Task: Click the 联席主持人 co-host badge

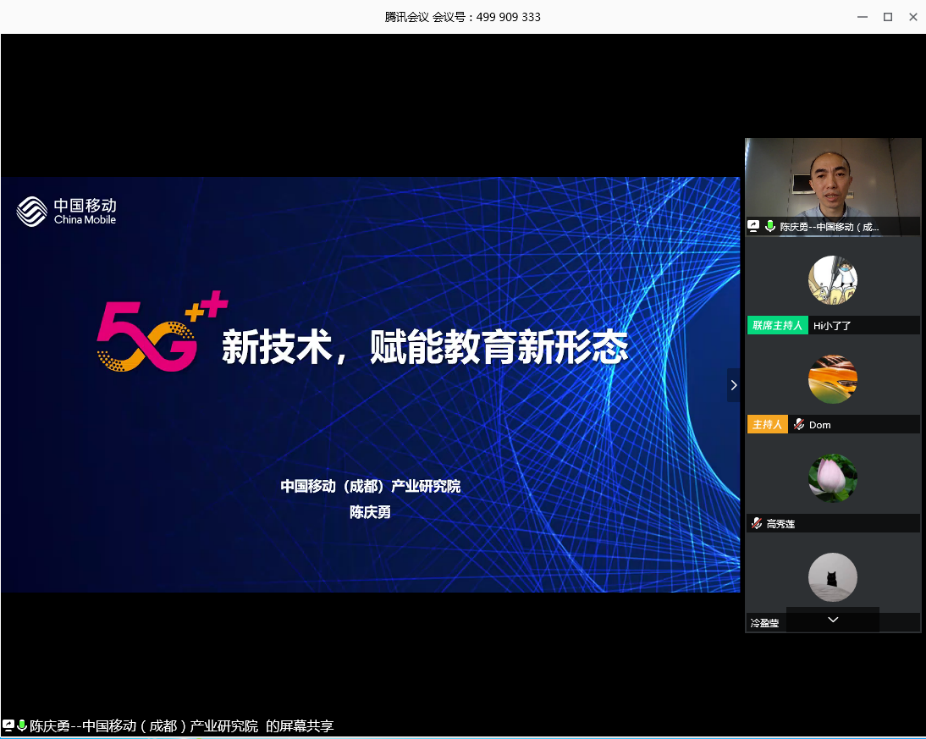Action: pos(777,325)
